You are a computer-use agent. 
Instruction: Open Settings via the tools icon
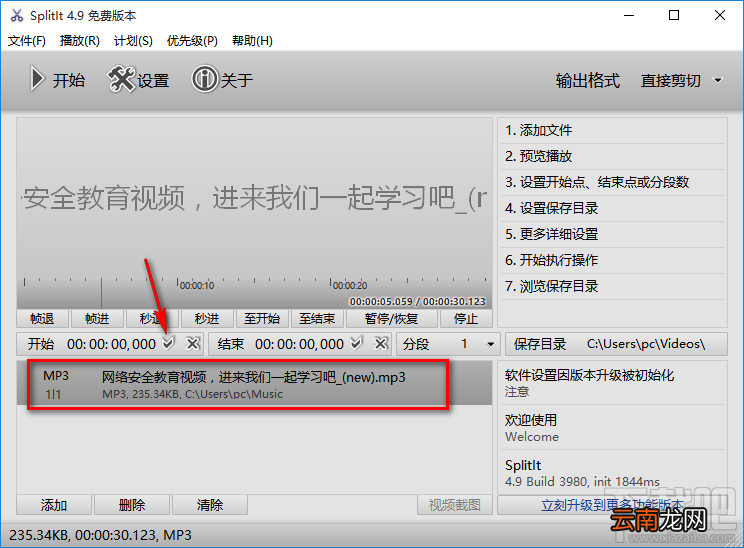(x=121, y=79)
